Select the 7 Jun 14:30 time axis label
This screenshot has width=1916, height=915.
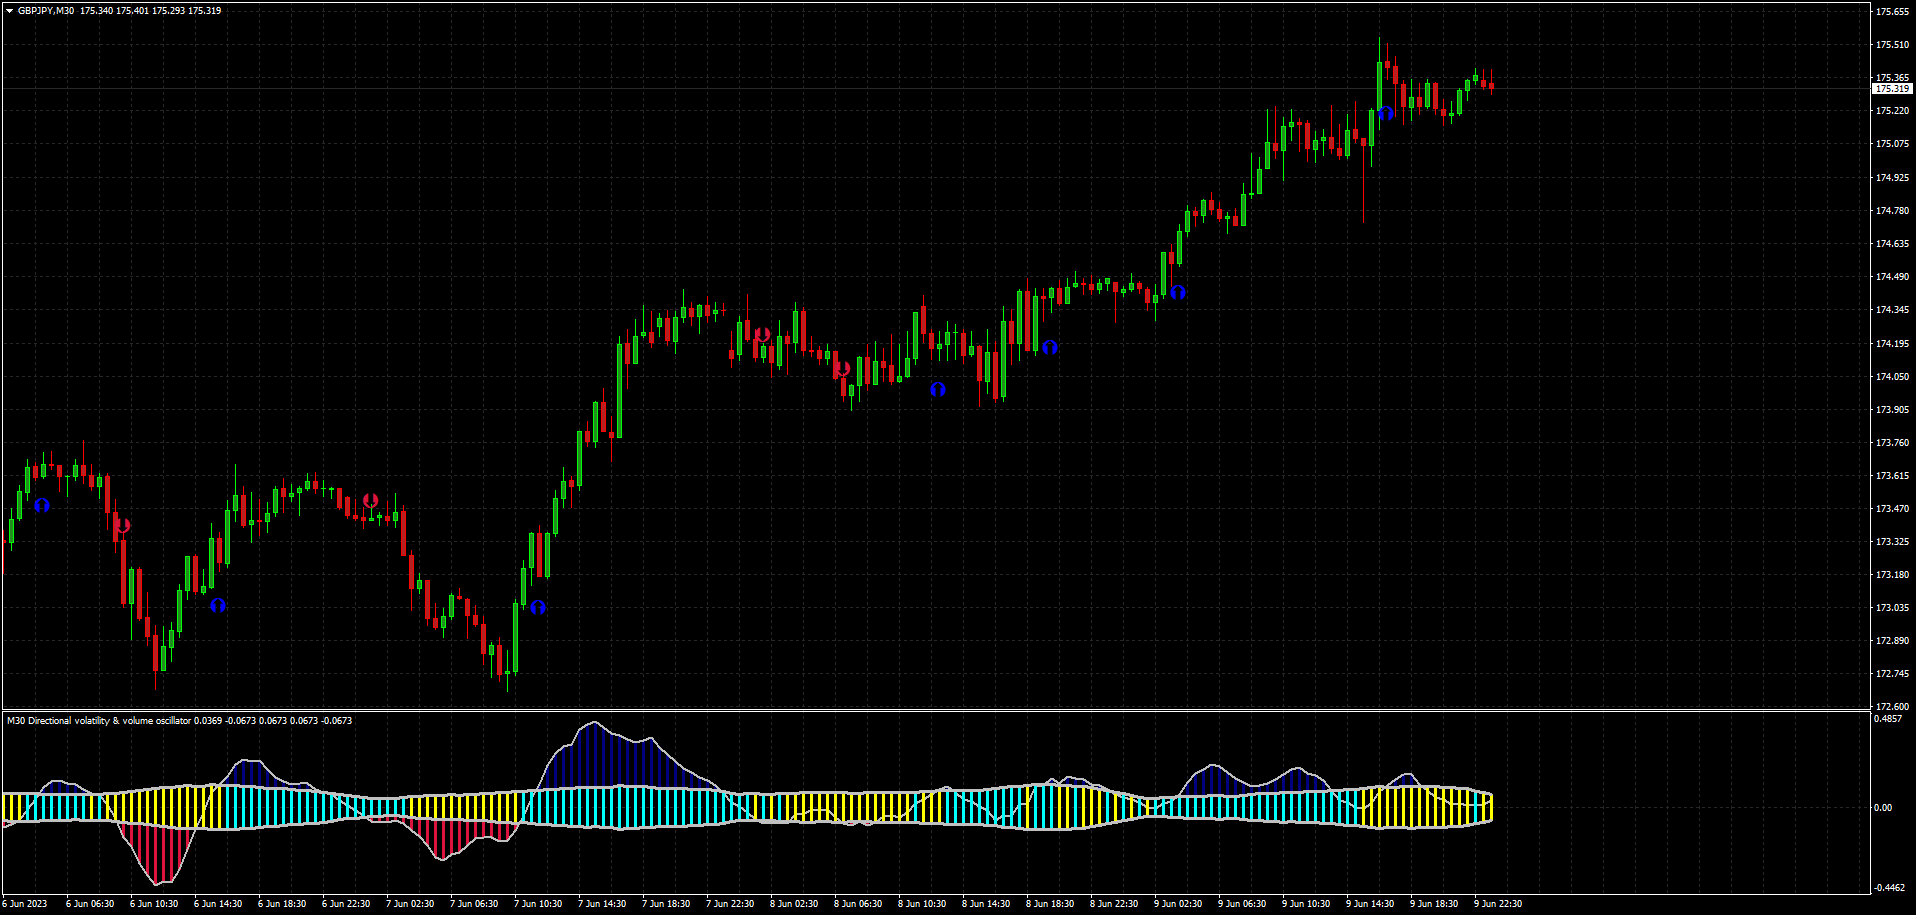click(602, 904)
